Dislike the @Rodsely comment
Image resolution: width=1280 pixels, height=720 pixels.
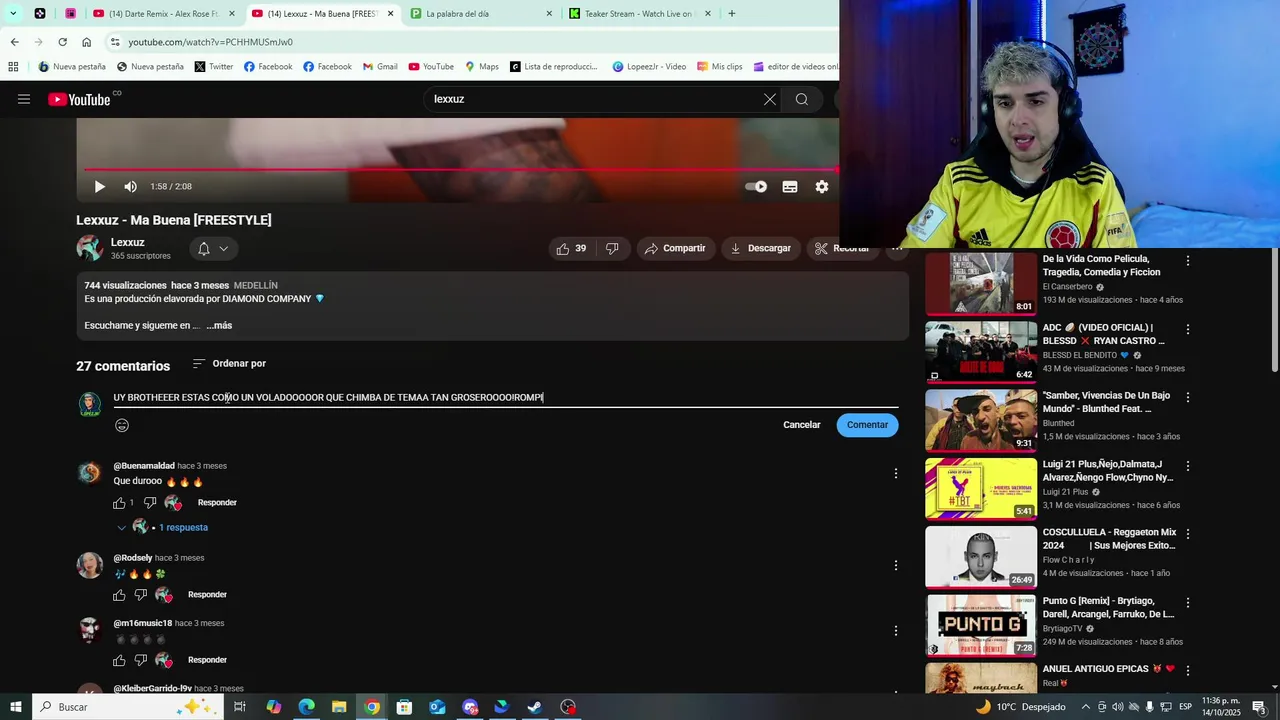coord(141,595)
